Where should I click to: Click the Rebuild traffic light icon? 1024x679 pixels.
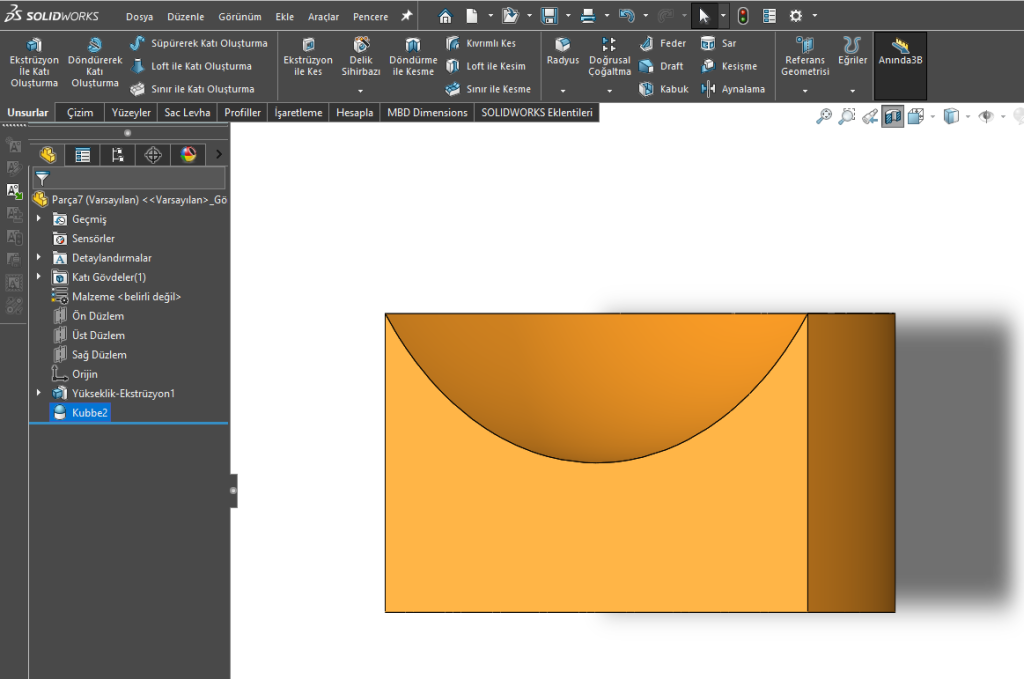[x=743, y=16]
